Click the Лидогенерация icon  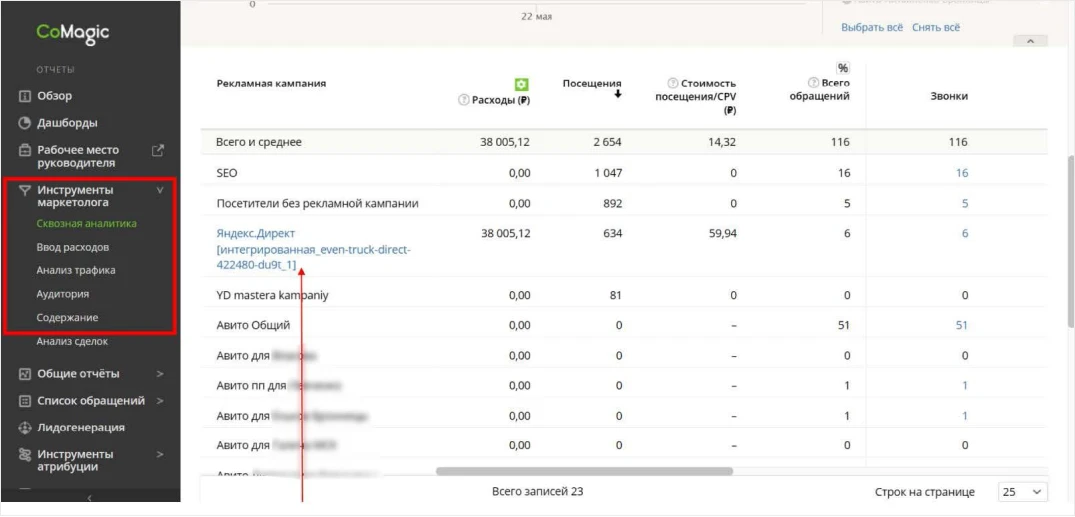[x=25, y=427]
